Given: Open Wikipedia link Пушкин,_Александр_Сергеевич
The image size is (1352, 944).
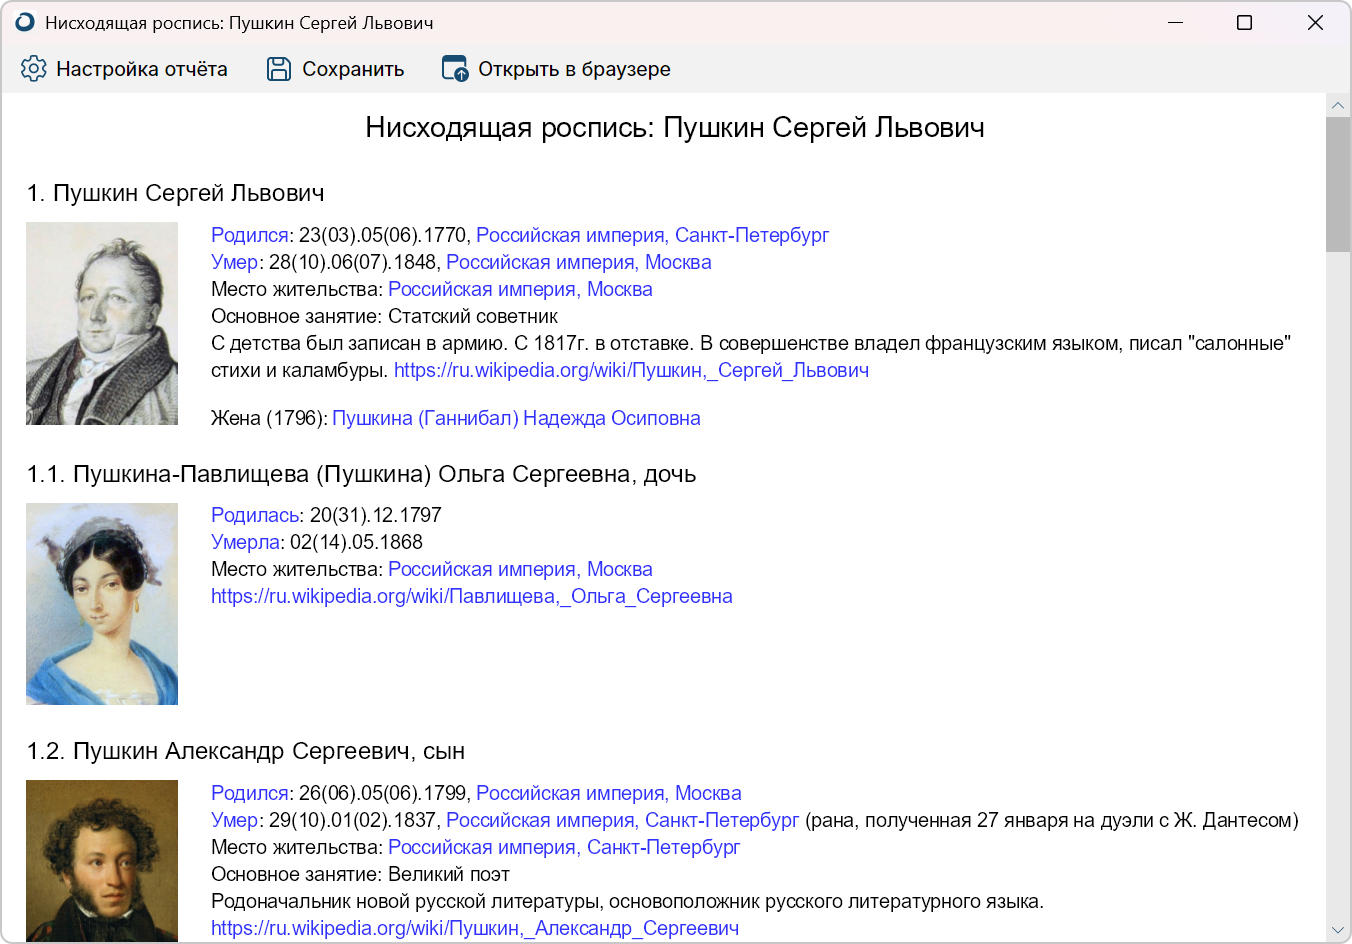Looking at the screenshot, I should pyautogui.click(x=475, y=928).
